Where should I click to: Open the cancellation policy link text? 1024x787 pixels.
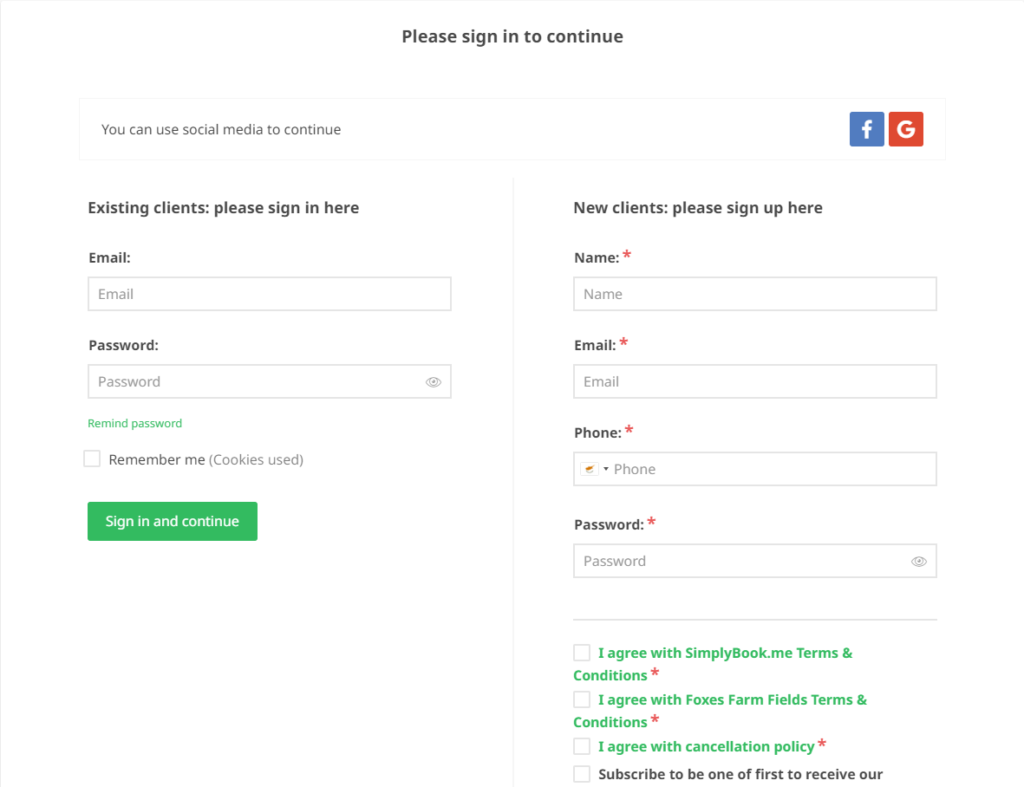707,747
